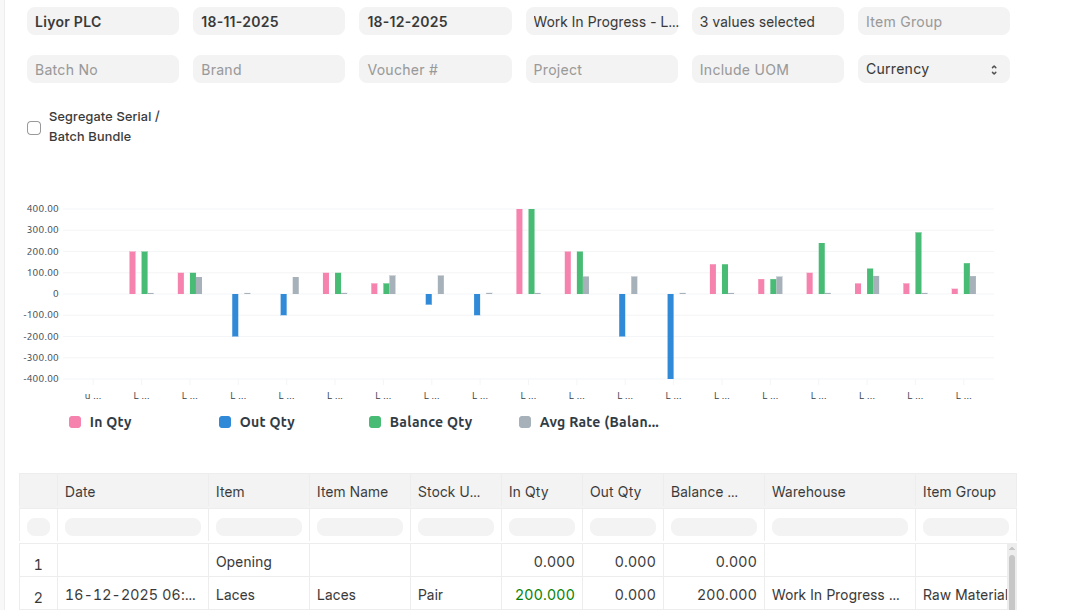This screenshot has height=610, width=1068.
Task: Click the Project filter field
Action: [x=601, y=69]
